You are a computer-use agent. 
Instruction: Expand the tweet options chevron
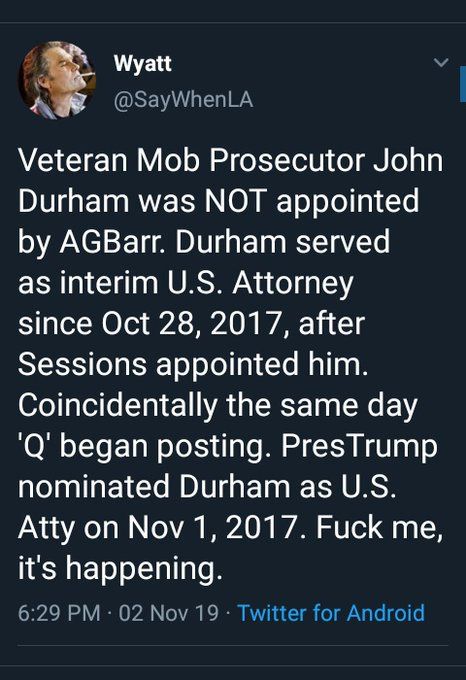coord(441,63)
